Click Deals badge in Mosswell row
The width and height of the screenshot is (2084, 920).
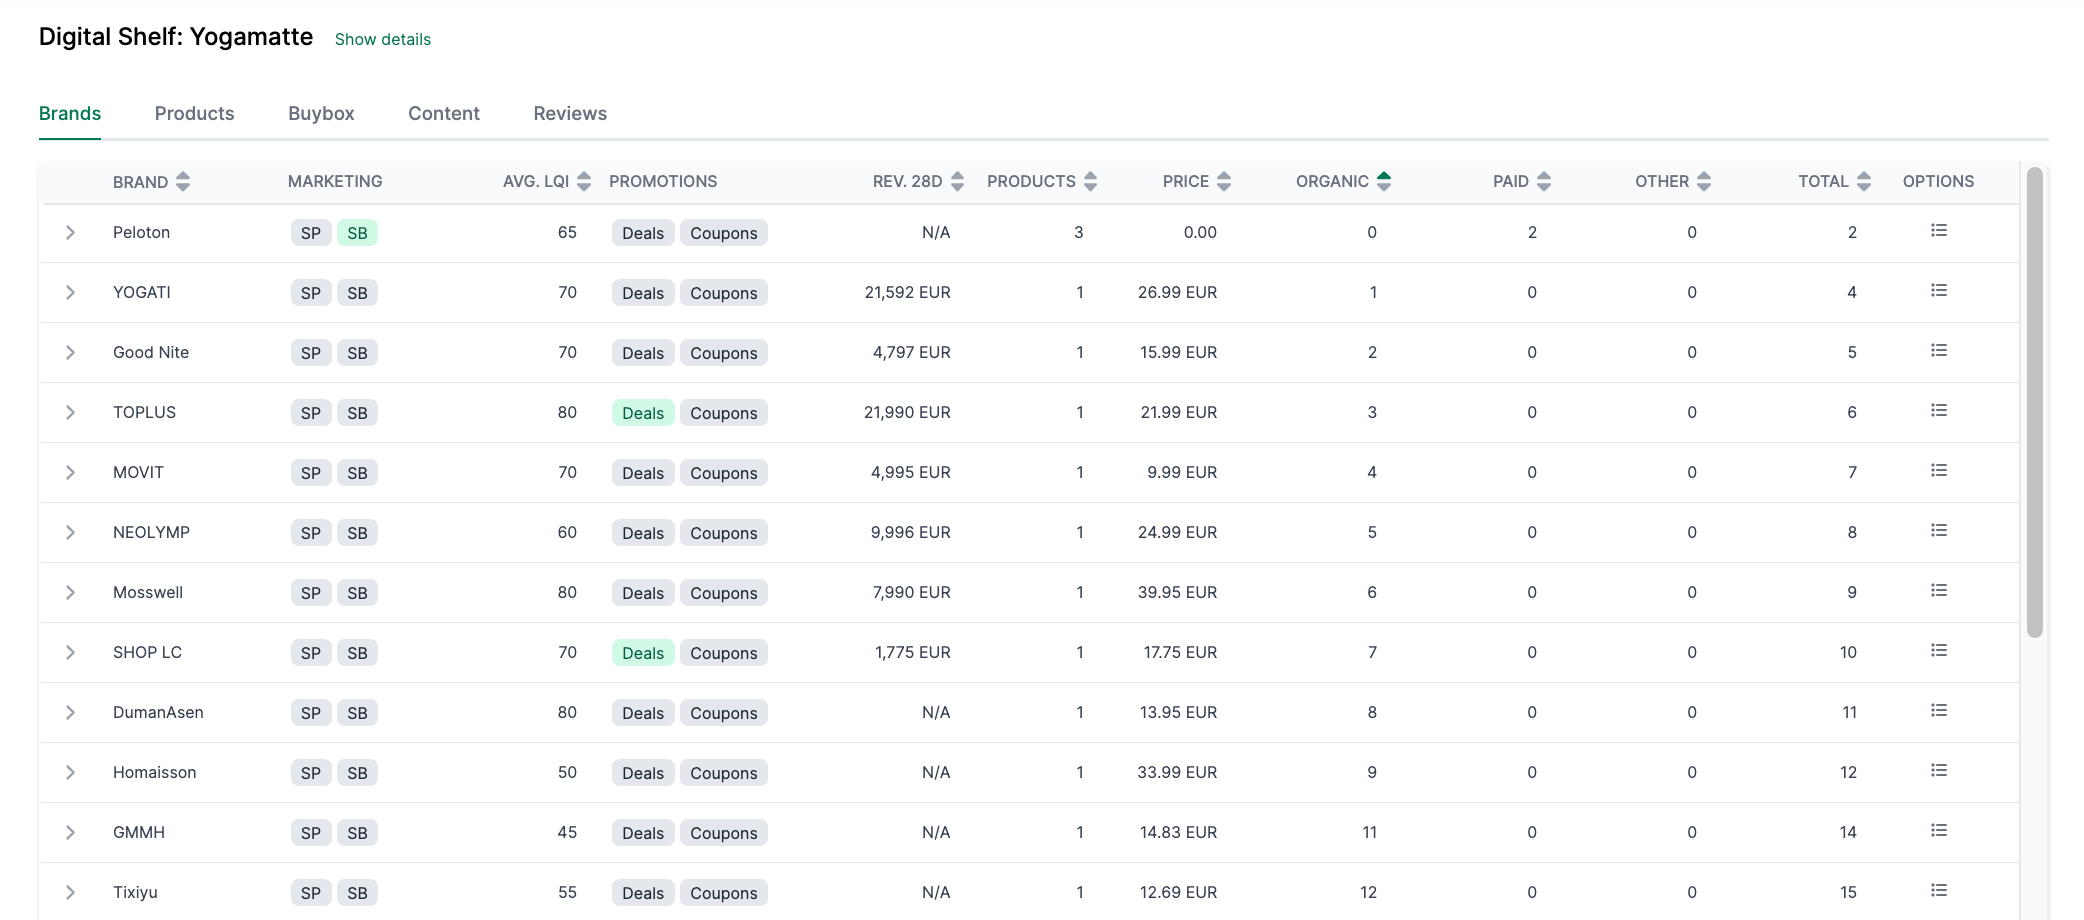(643, 593)
